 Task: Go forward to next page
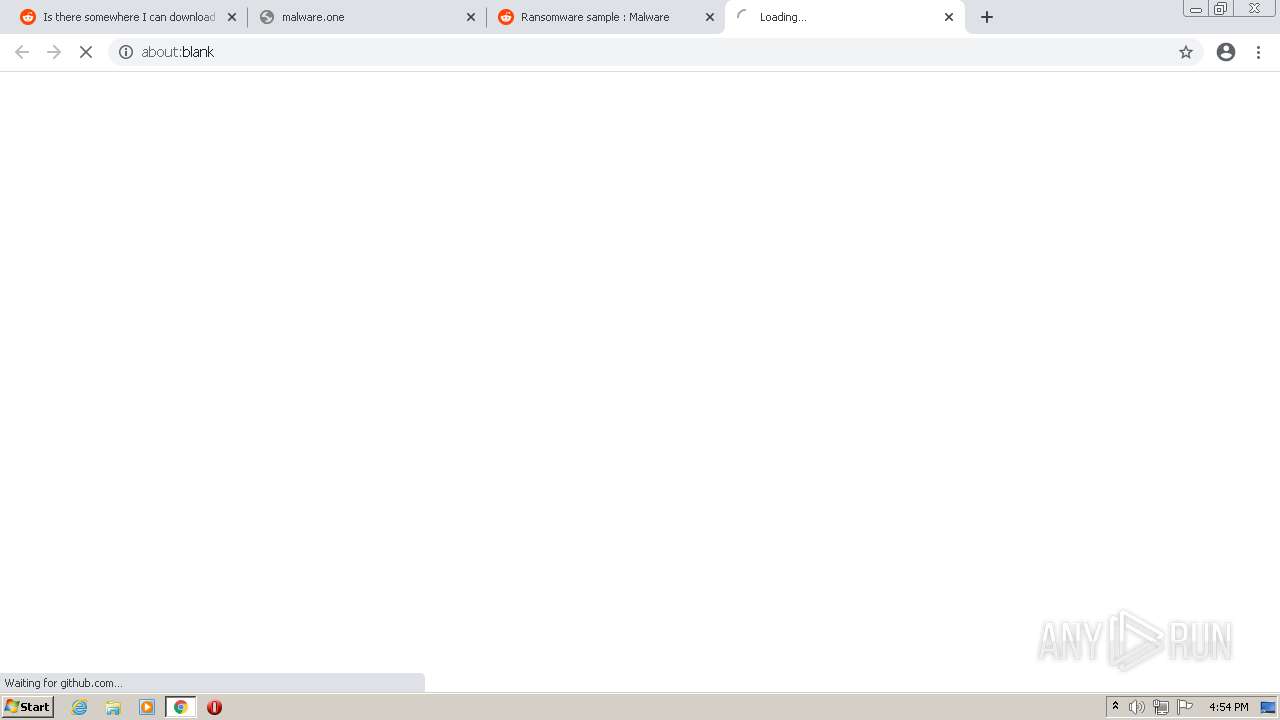tap(54, 52)
